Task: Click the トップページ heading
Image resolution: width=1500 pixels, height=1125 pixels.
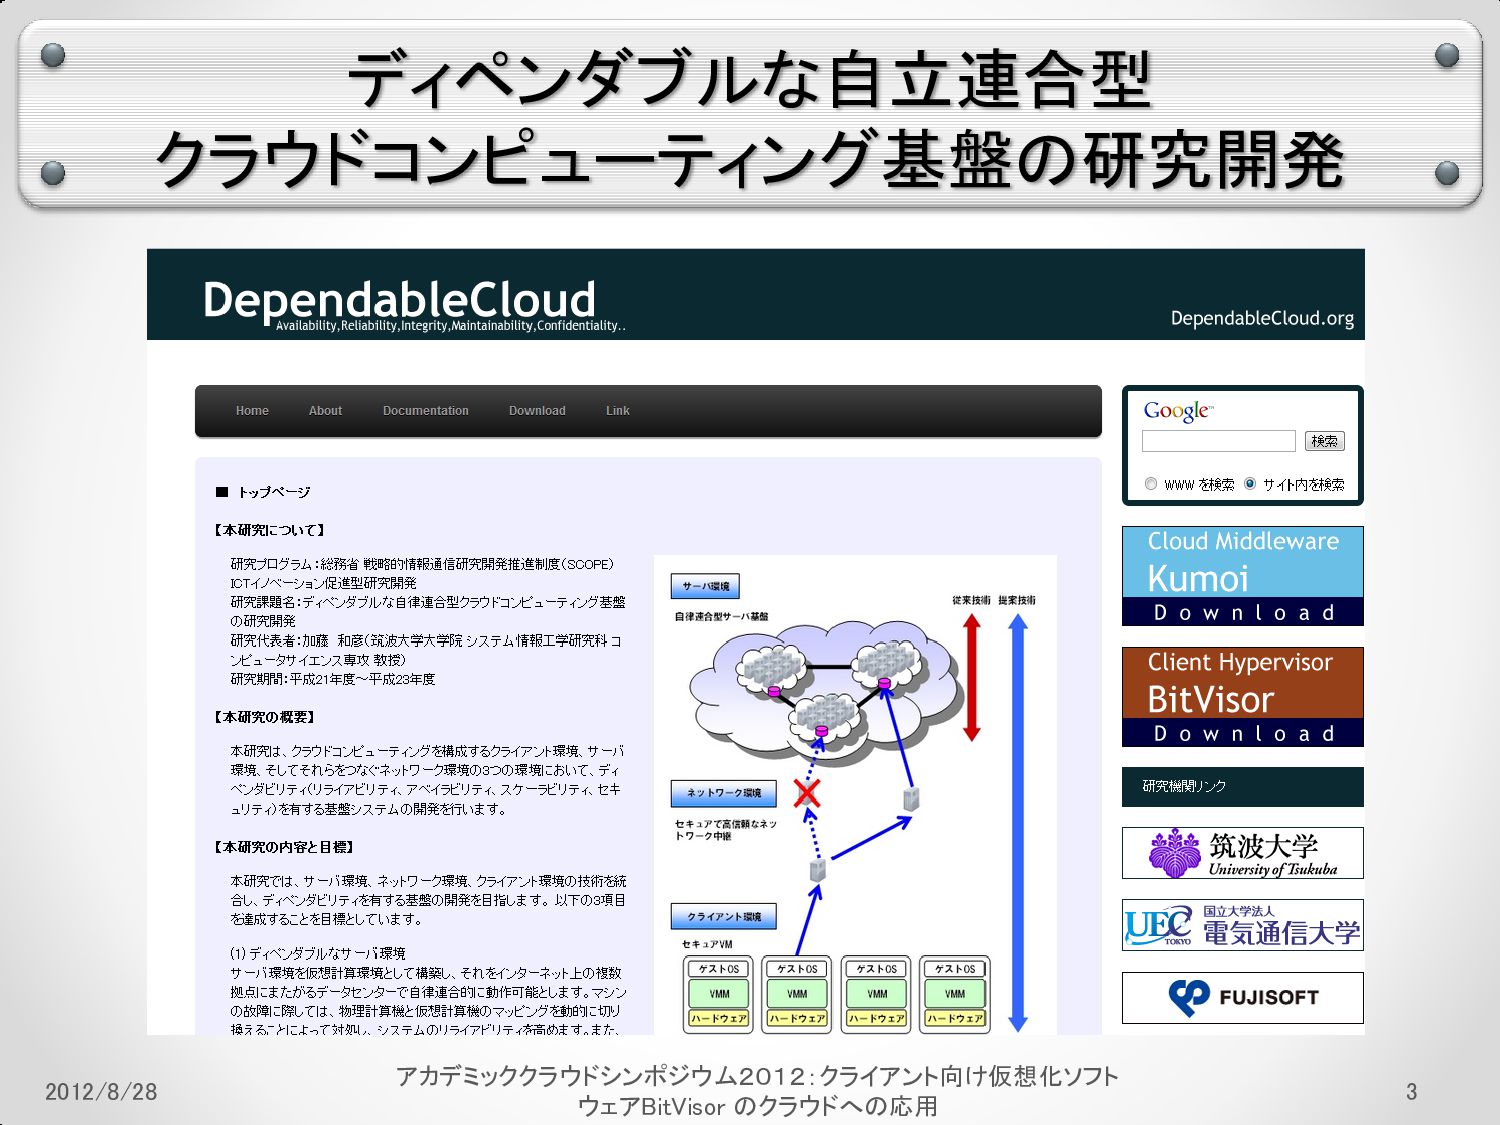Action: (x=273, y=492)
